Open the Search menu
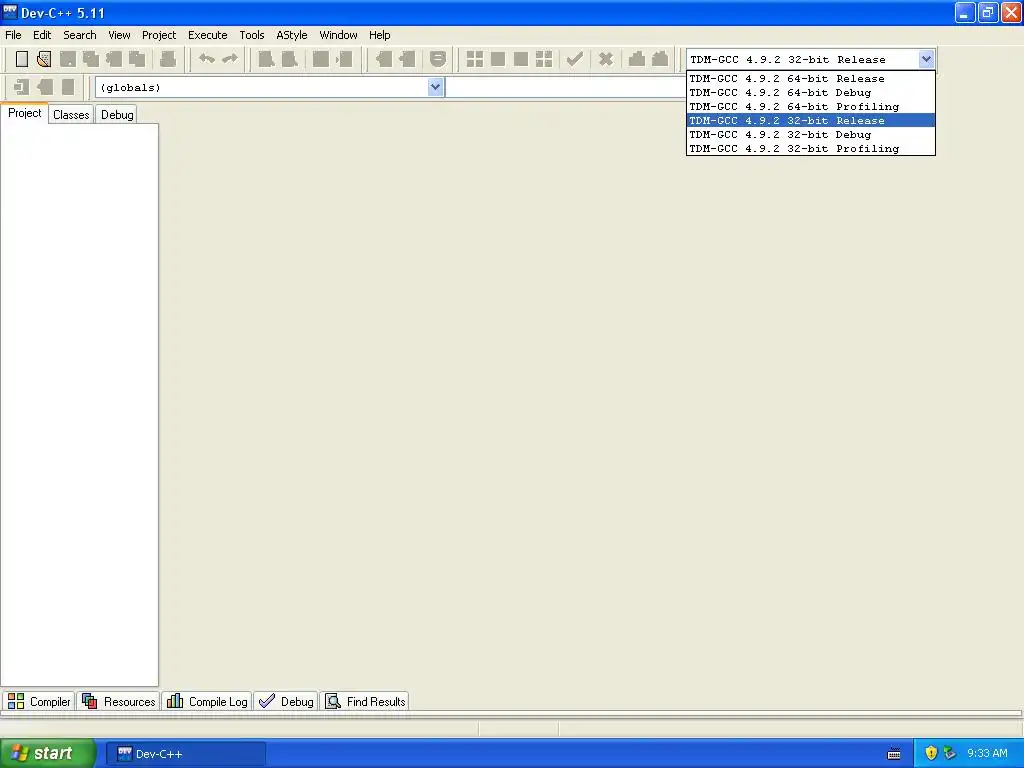Screen dimensions: 1024x768 point(80,35)
